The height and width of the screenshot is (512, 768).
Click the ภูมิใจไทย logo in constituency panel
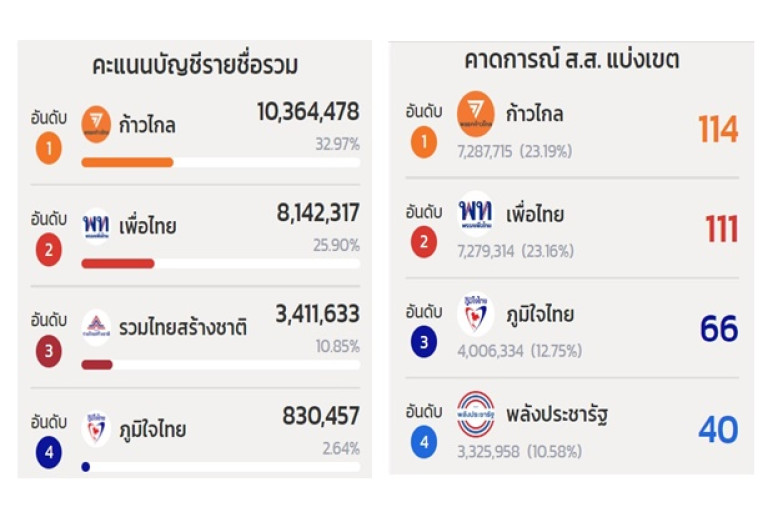(x=475, y=313)
